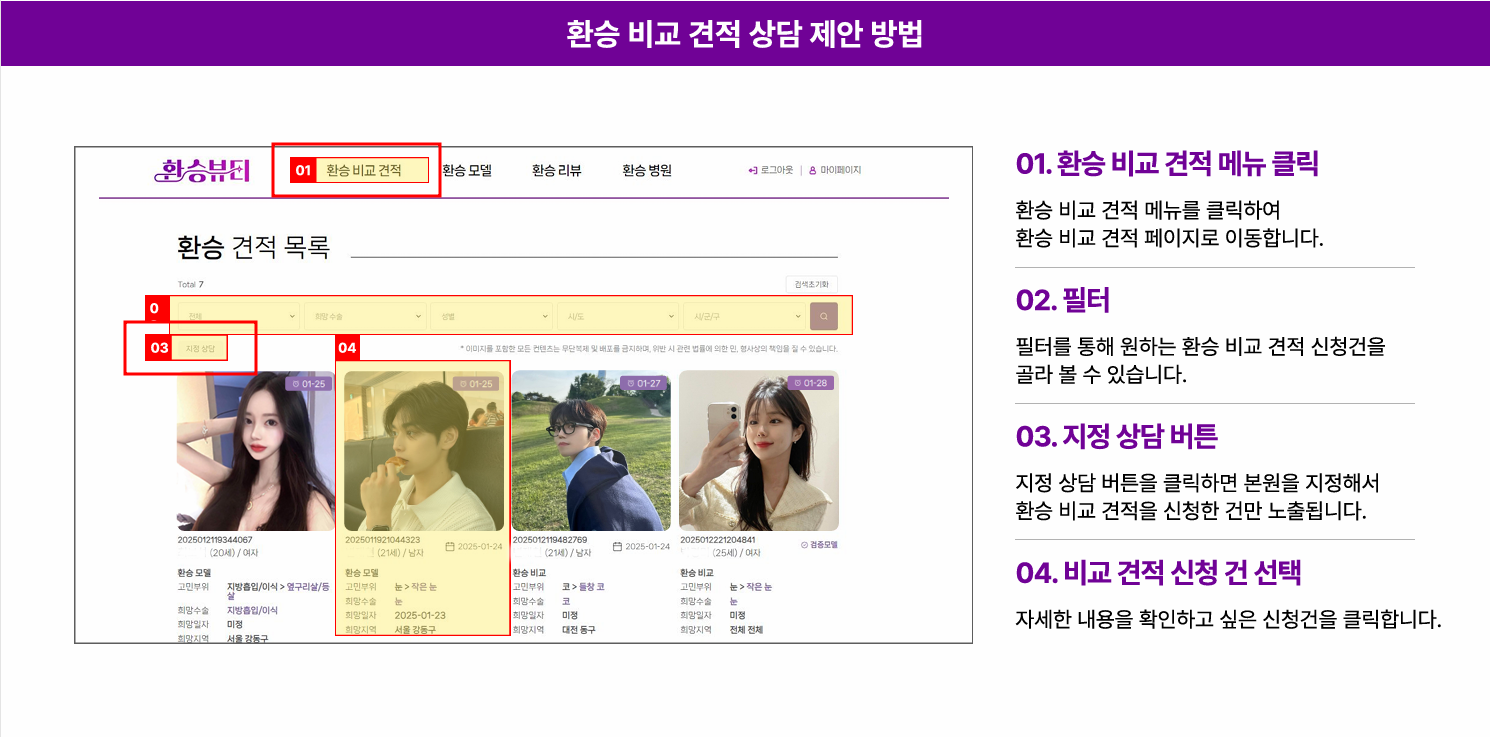The height and width of the screenshot is (737, 1490).
Task: Toggle the 지정 상담 filter
Action: 200,348
